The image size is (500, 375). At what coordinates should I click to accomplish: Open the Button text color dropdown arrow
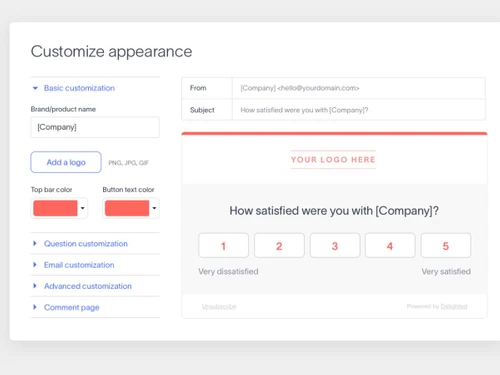point(154,208)
